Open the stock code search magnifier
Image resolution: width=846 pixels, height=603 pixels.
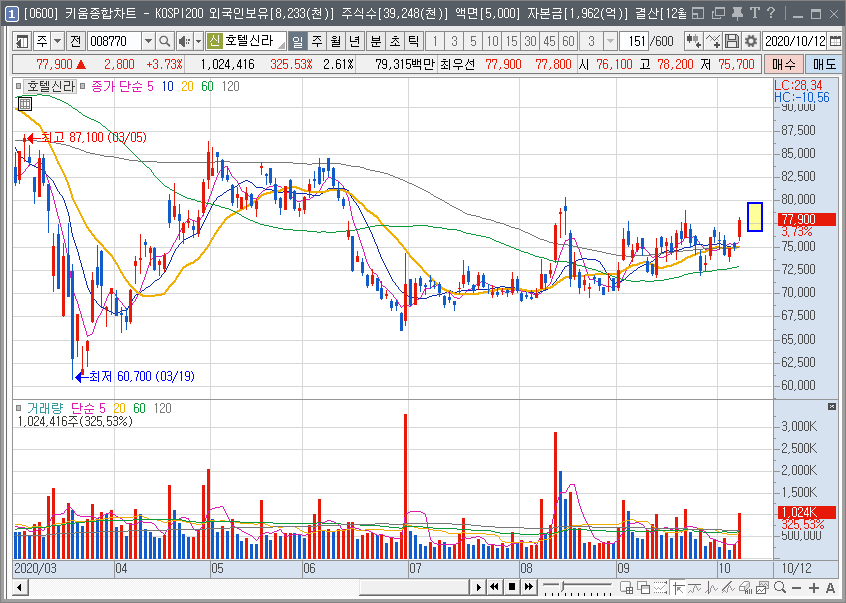pyautogui.click(x=165, y=41)
